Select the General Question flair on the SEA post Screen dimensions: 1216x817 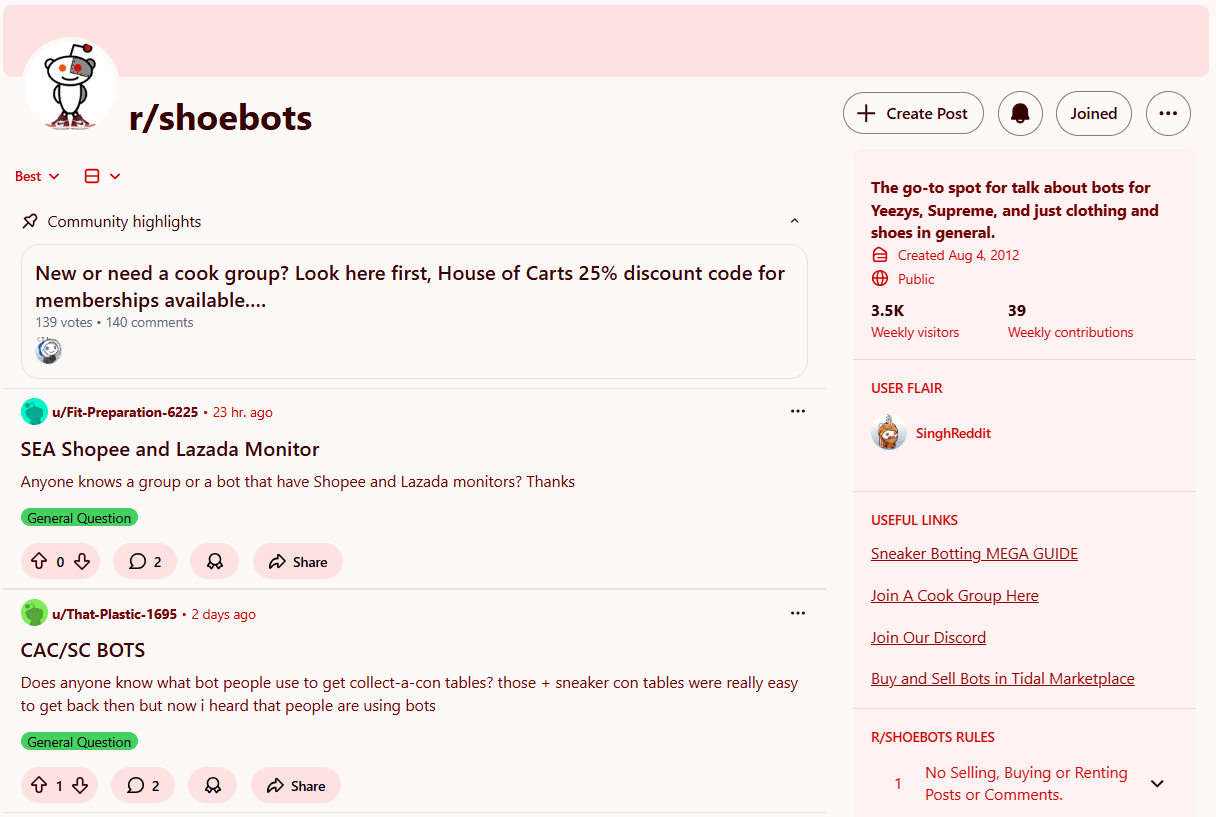tap(79, 517)
